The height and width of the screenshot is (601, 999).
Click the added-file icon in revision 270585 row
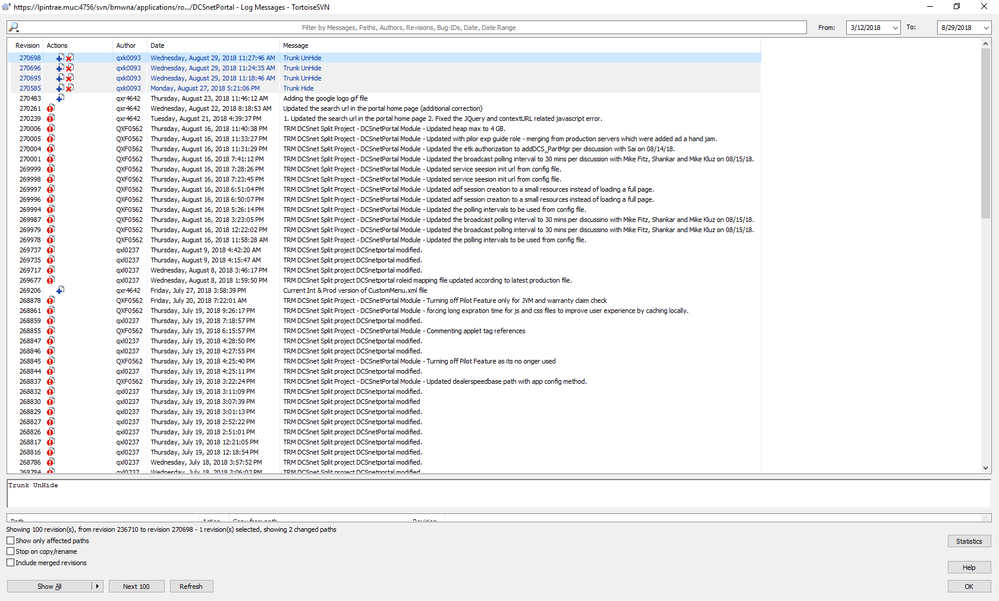tap(60, 88)
